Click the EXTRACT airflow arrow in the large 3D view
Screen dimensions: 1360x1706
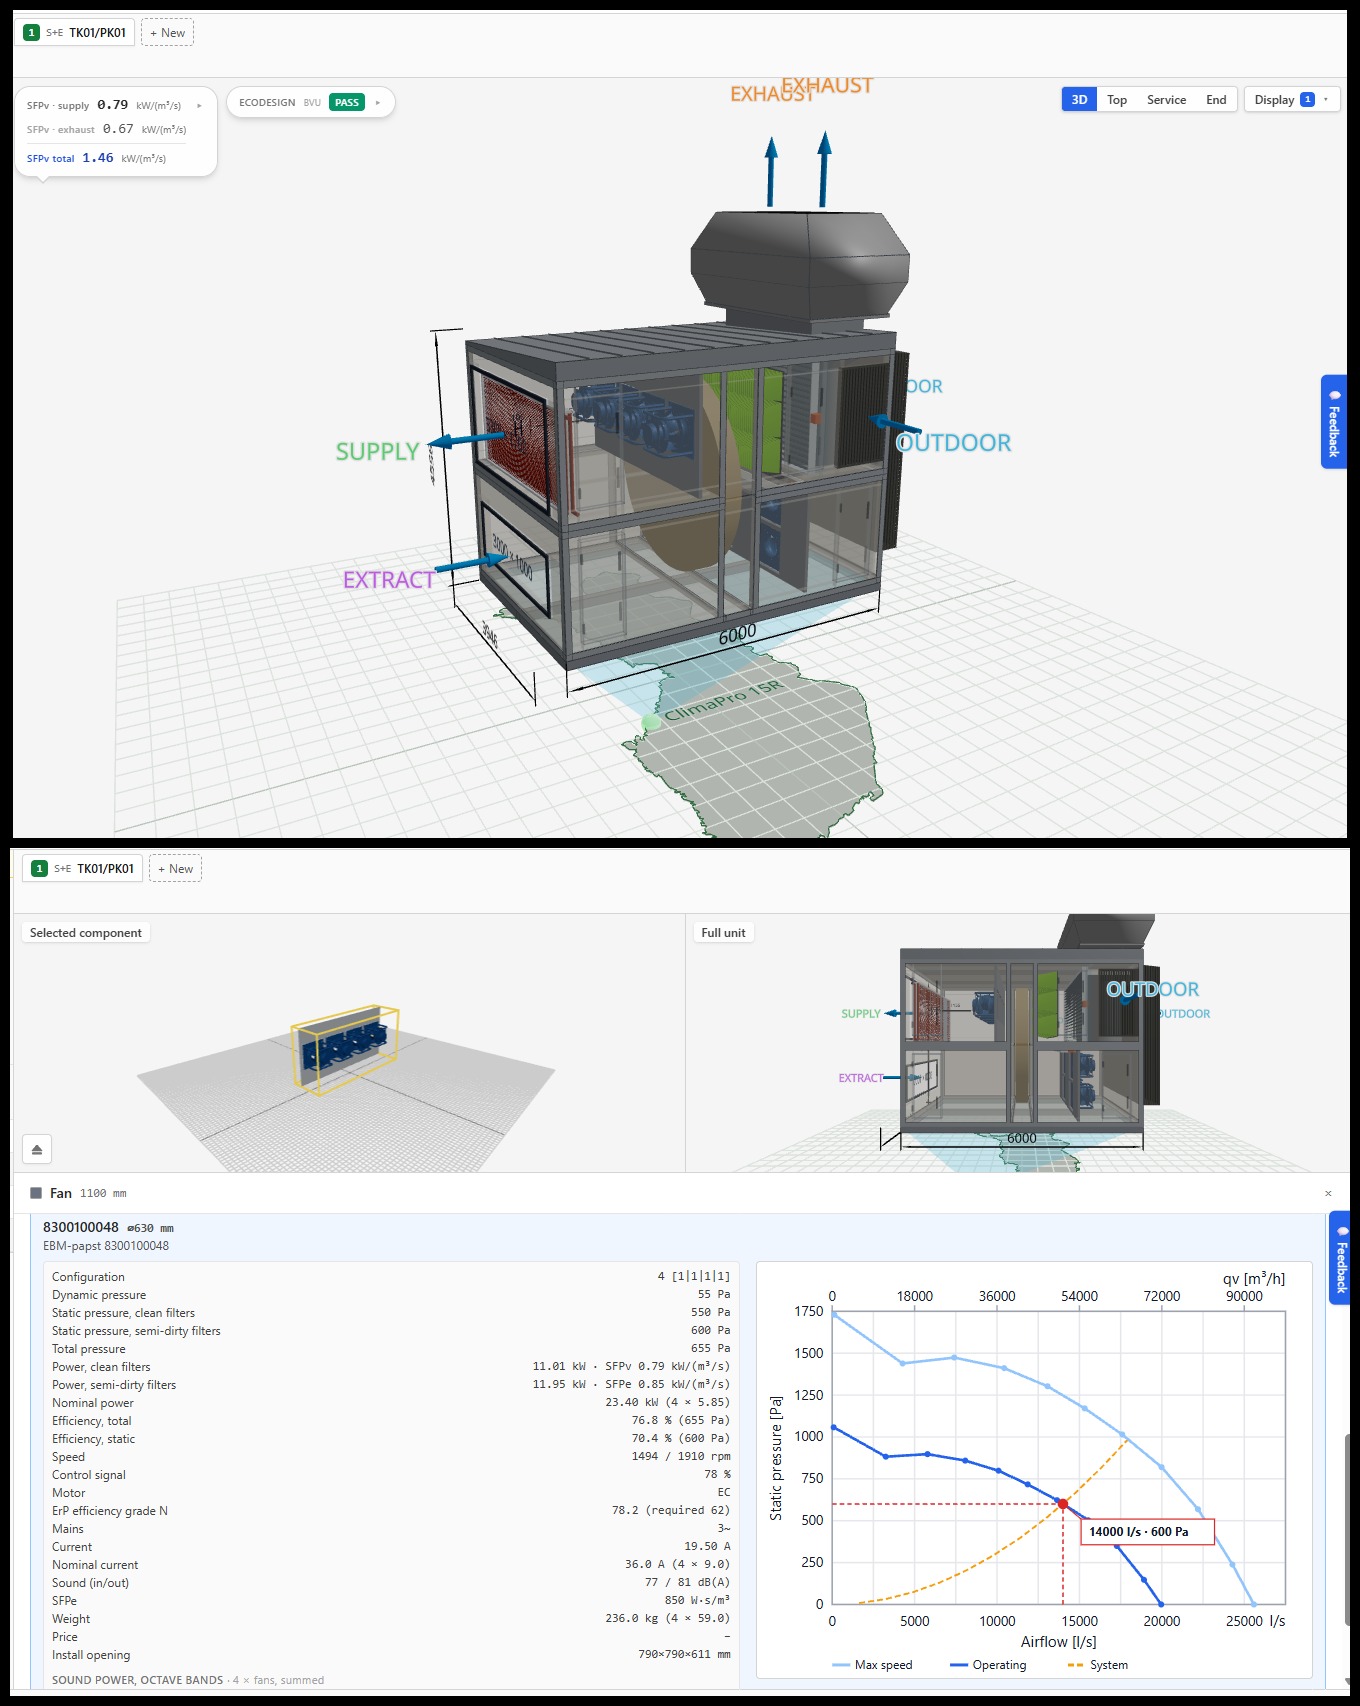point(470,564)
